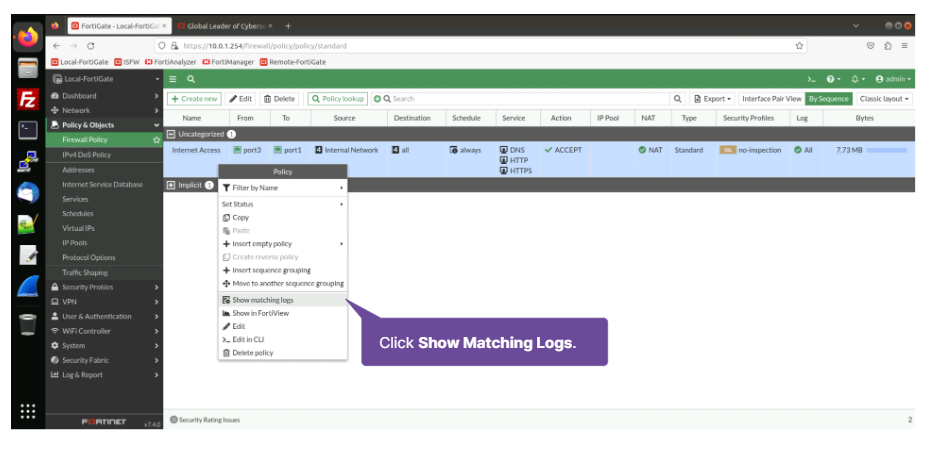Open Thunderbird mail in the dock
The width and height of the screenshot is (926, 459).
28,193
